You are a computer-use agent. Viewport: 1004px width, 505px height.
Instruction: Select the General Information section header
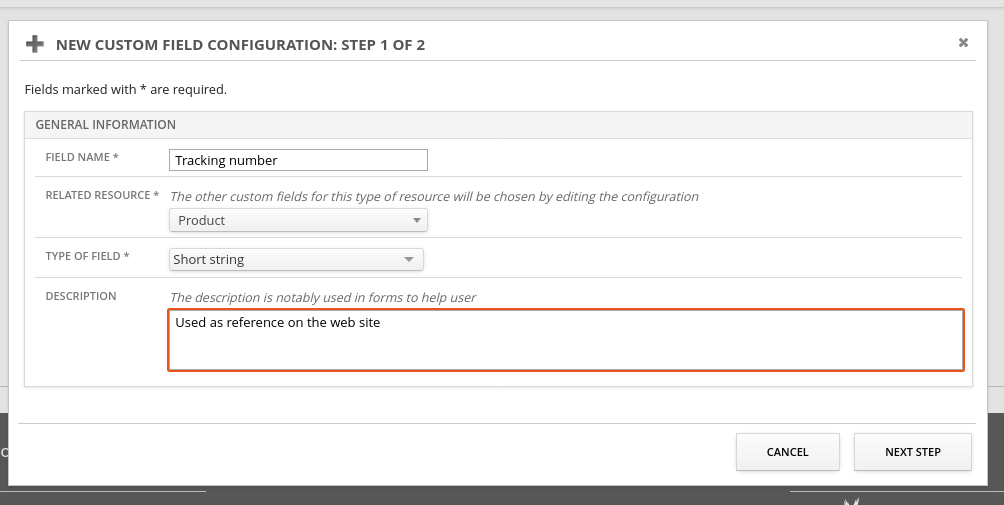tap(106, 125)
